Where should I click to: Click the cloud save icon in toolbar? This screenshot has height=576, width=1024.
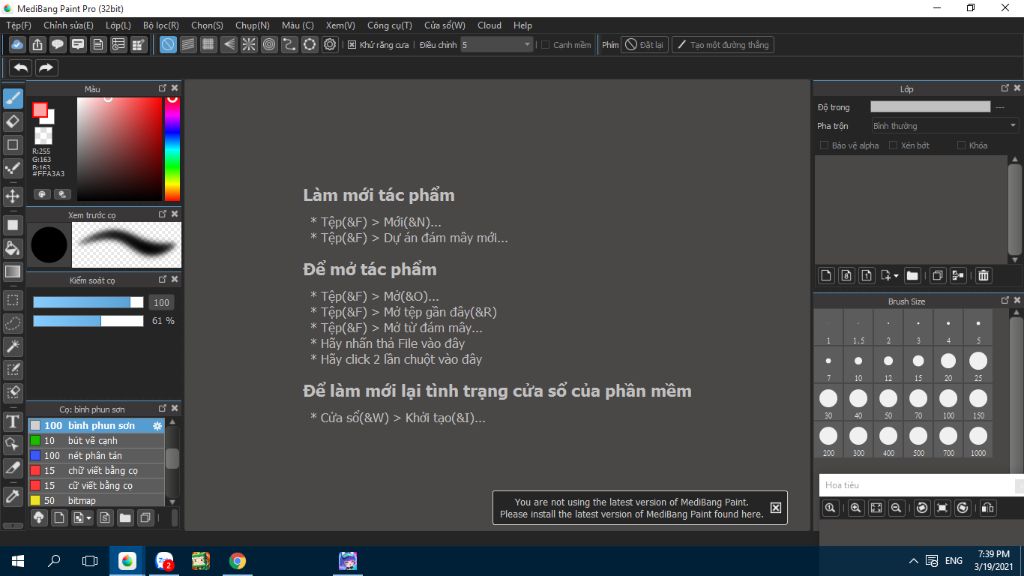coord(17,45)
